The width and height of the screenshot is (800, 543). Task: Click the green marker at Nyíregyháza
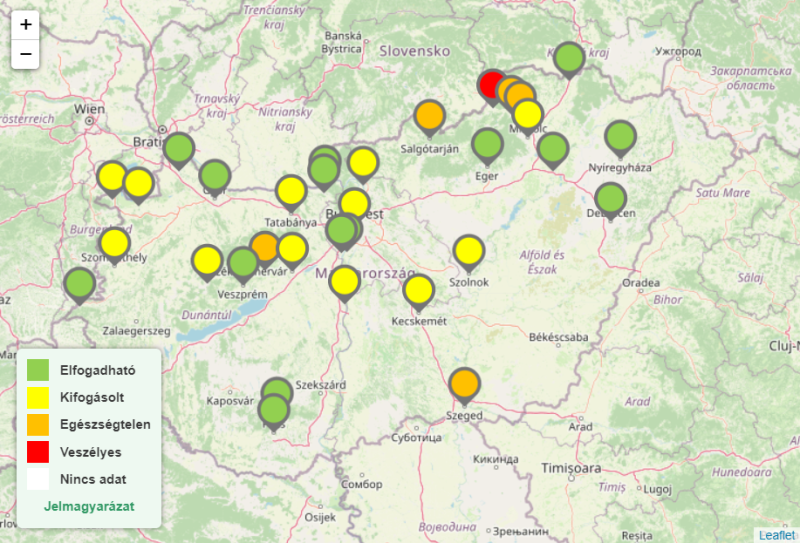[x=620, y=138]
